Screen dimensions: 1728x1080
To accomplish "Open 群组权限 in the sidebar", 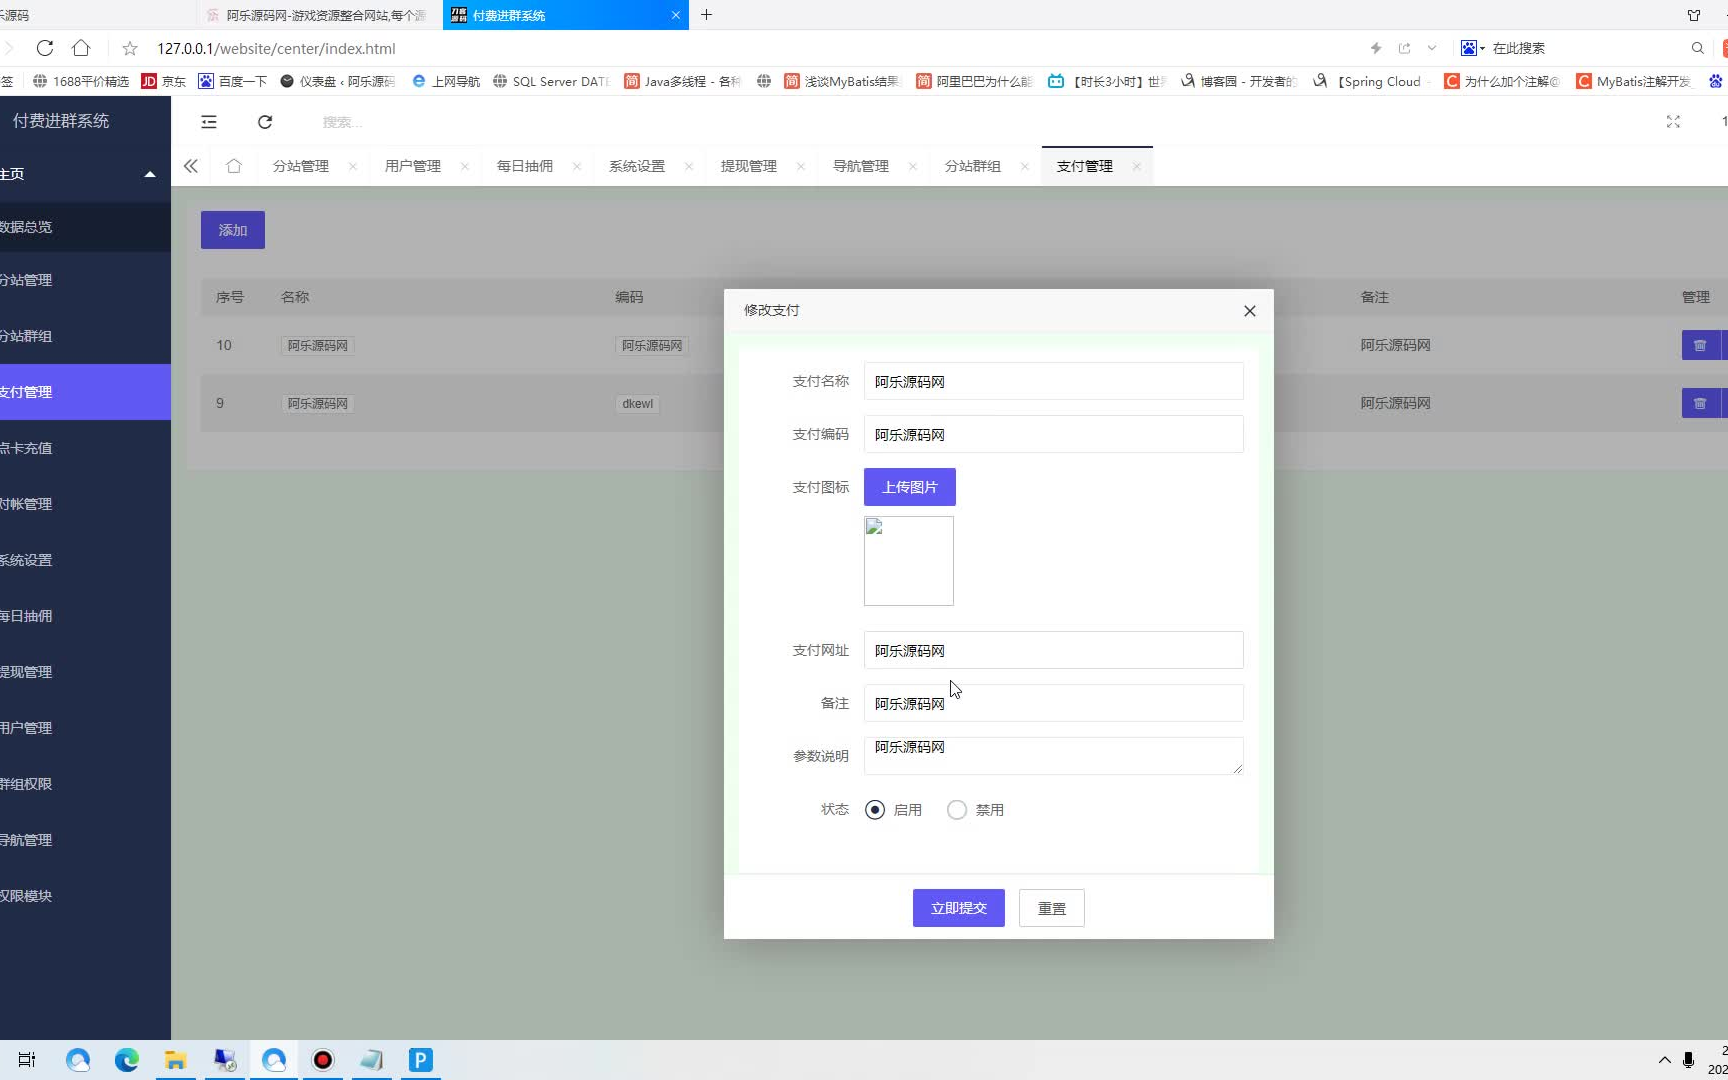I will [x=85, y=784].
